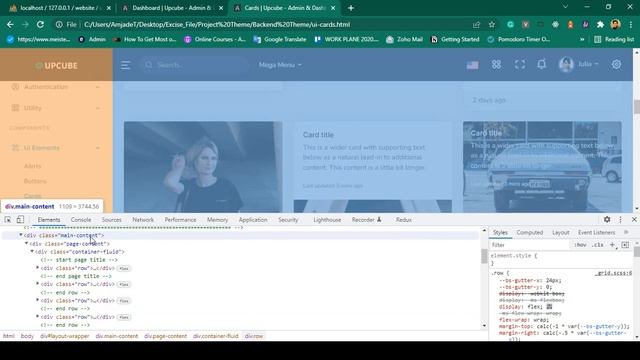Image resolution: width=640 pixels, height=360 pixels.
Task: Close the Cards Upcube tab
Action: pyautogui.click(x=333, y=8)
